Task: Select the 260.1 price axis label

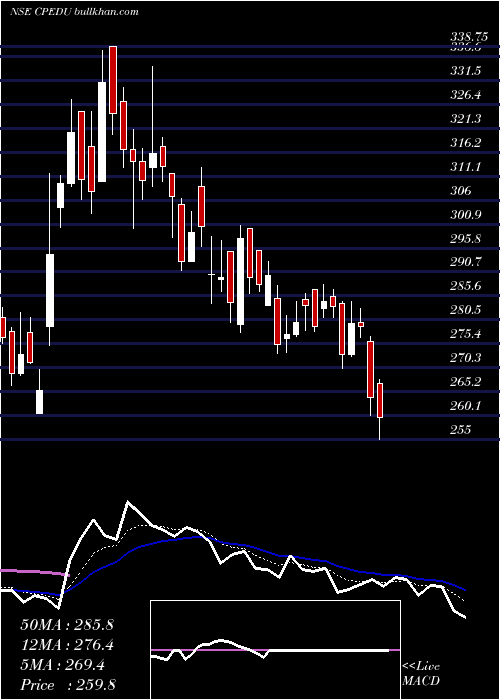Action: pyautogui.click(x=466, y=406)
